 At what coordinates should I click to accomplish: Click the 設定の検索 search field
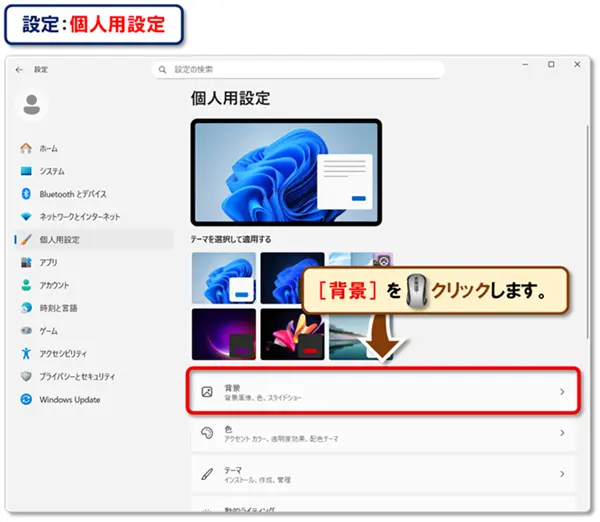(x=298, y=70)
